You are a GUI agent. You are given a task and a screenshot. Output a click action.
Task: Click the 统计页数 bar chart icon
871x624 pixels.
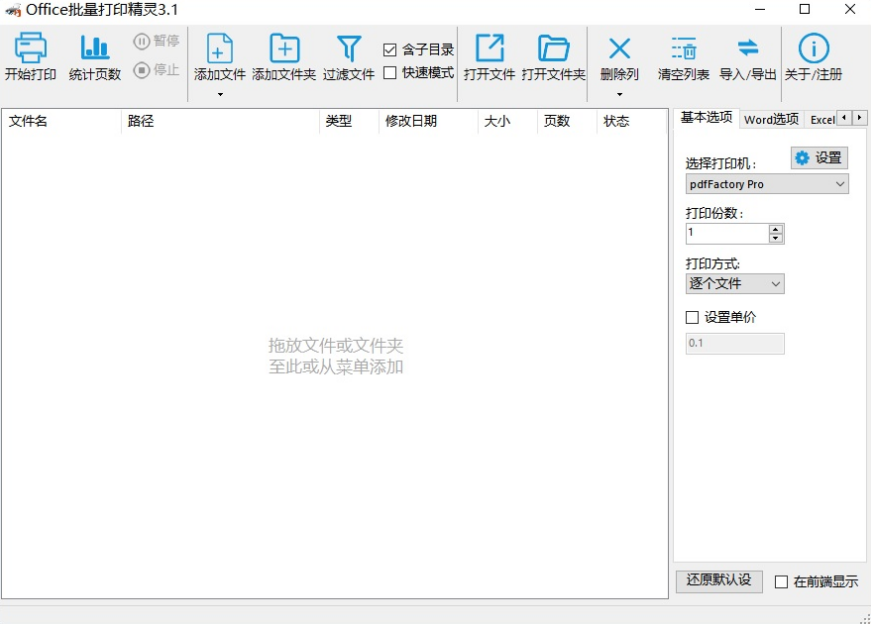[94, 48]
